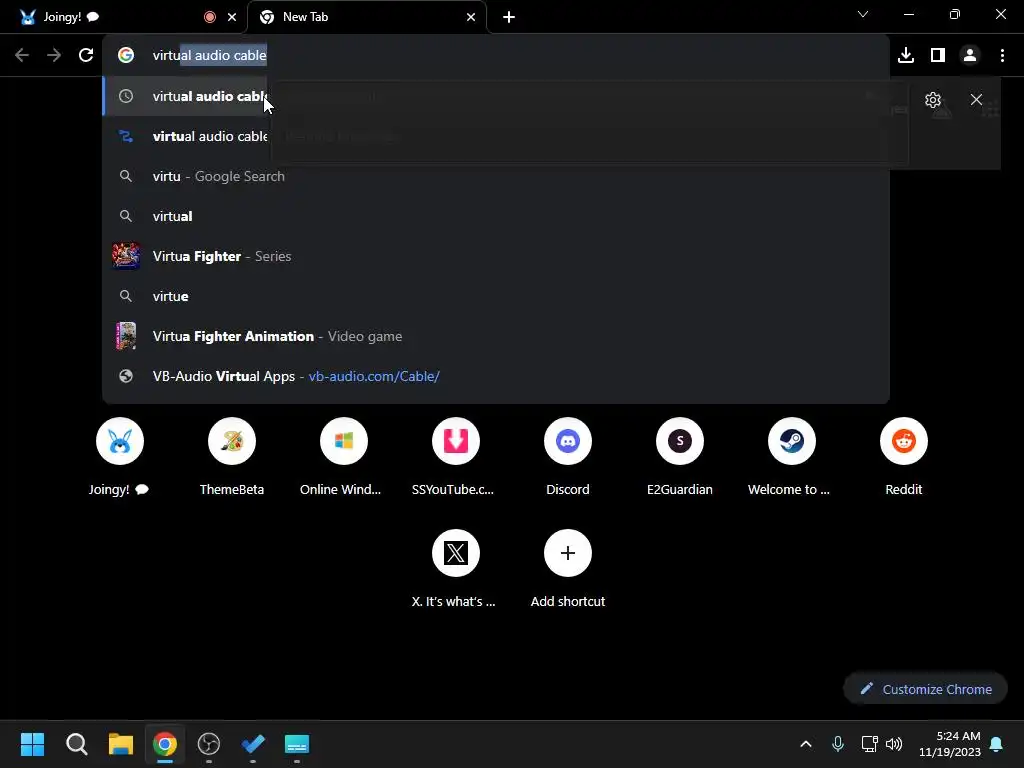This screenshot has width=1024, height=768.
Task: Click Chrome icon in taskbar
Action: click(x=165, y=744)
